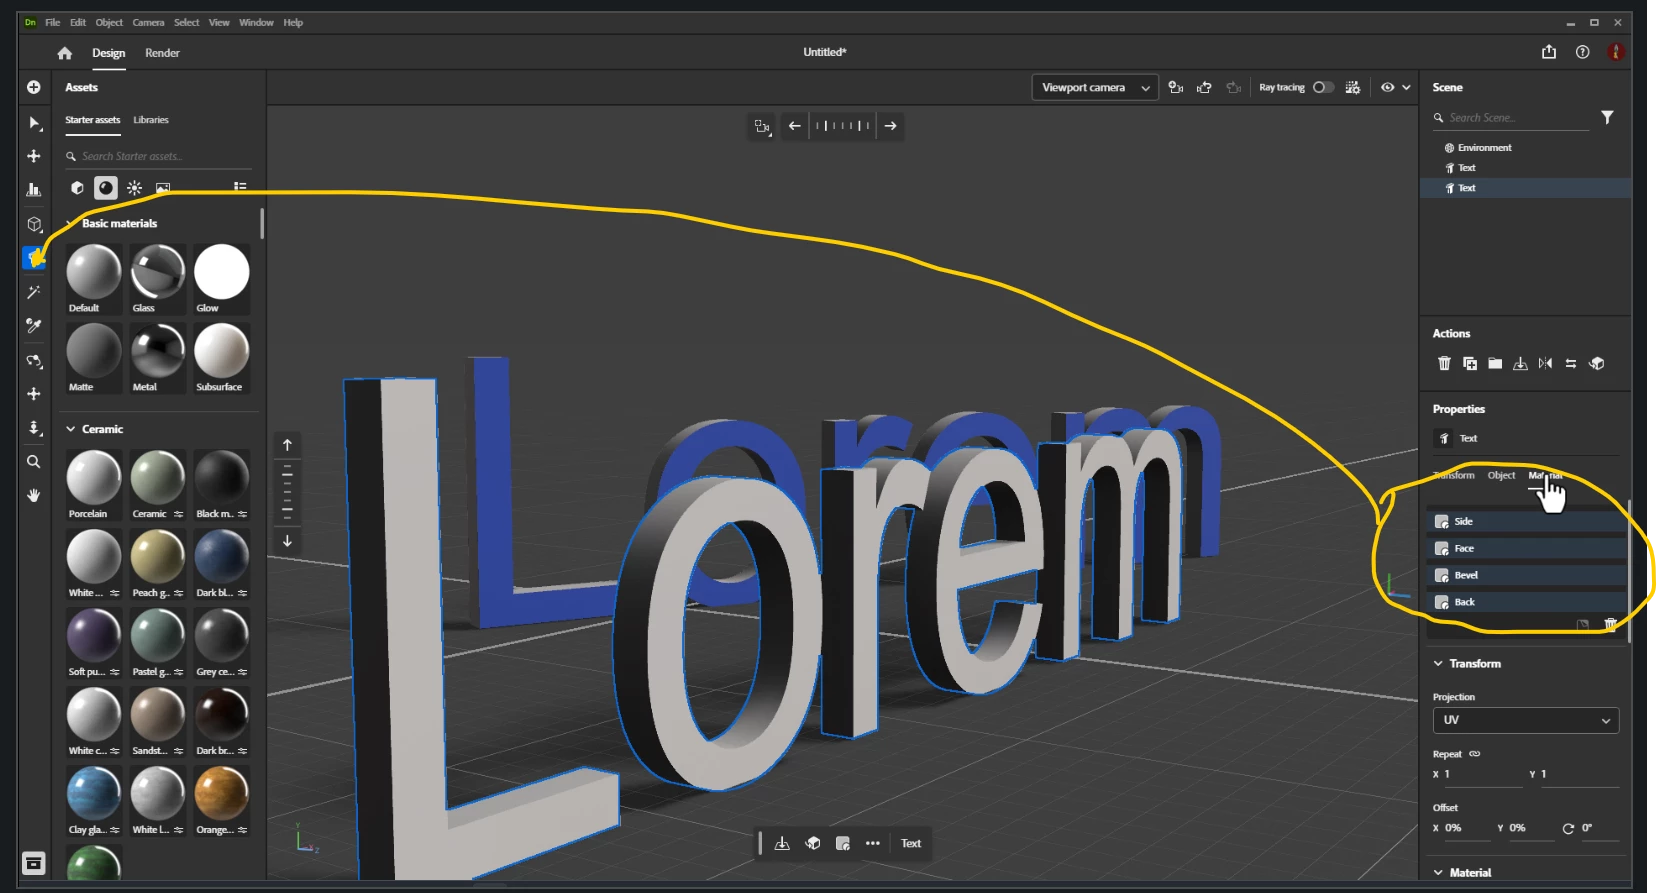1657x893 pixels.
Task: Click the Offset rotation degrees field
Action: coord(1599,828)
